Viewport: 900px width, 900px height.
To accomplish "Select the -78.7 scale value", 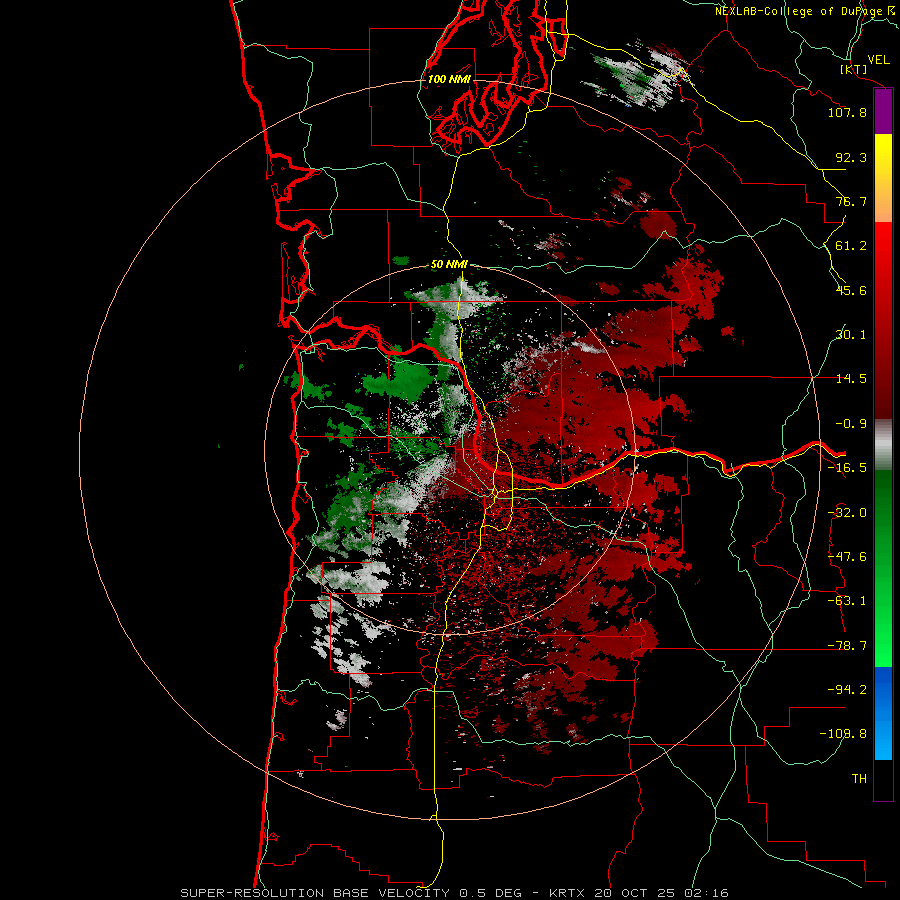I will 847,646.
